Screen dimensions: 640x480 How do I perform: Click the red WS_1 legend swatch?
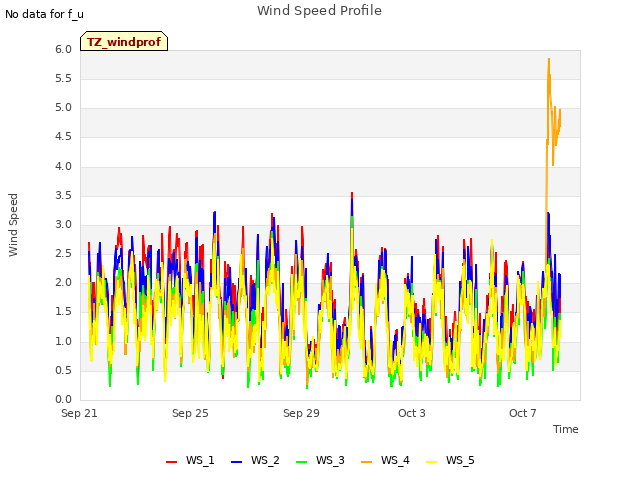171,462
